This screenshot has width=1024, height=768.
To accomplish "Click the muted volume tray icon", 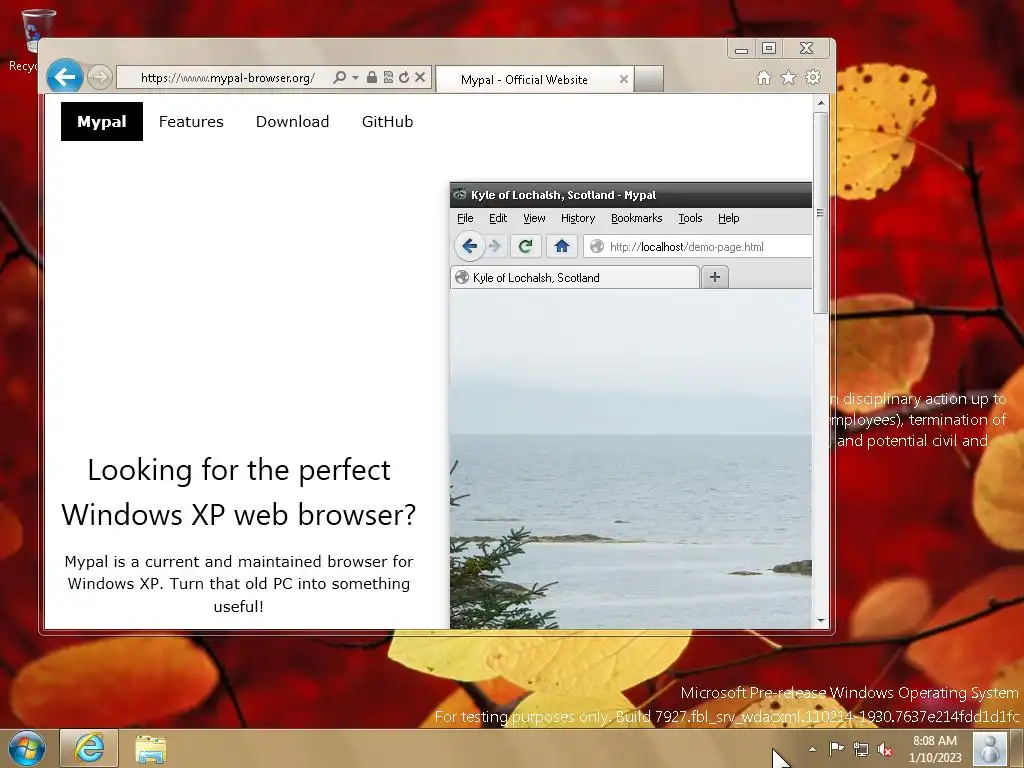I will 886,750.
